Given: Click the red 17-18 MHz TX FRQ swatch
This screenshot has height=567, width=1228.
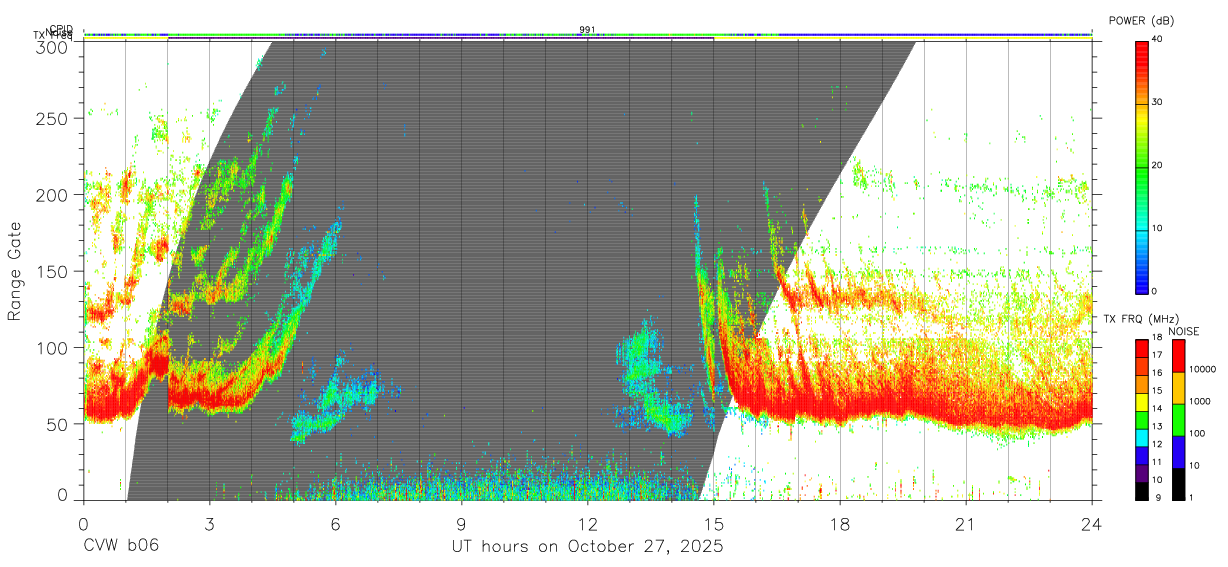Looking at the screenshot, I should pos(1141,349).
